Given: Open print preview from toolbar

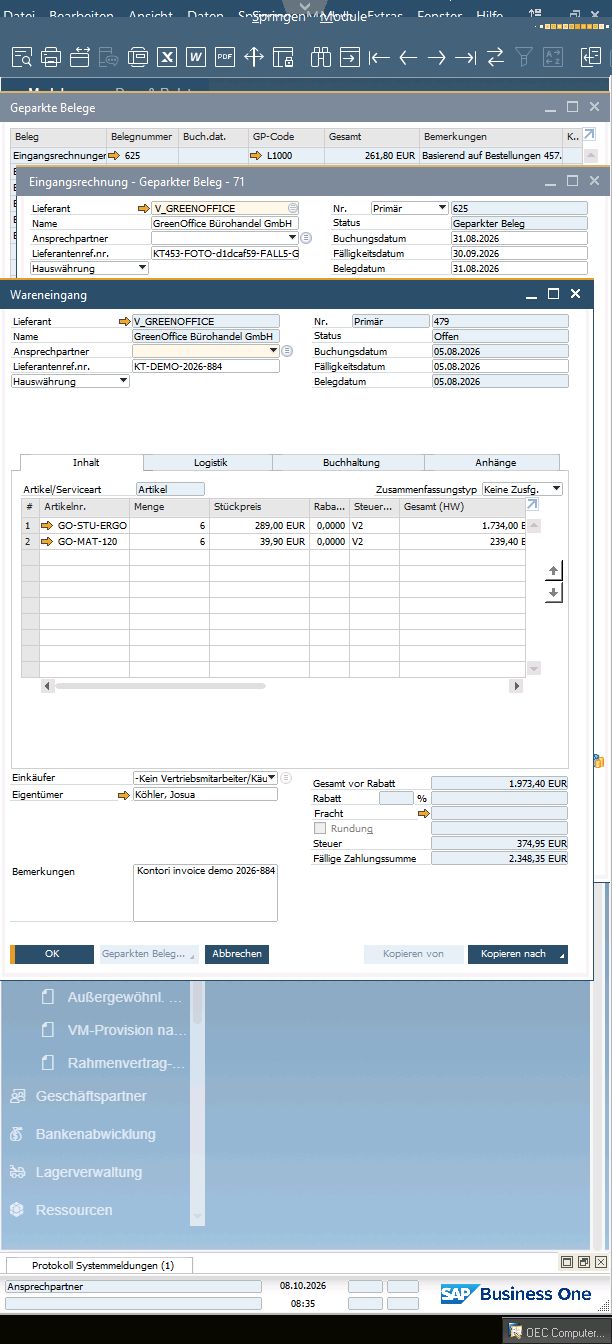Looking at the screenshot, I should point(22,57).
